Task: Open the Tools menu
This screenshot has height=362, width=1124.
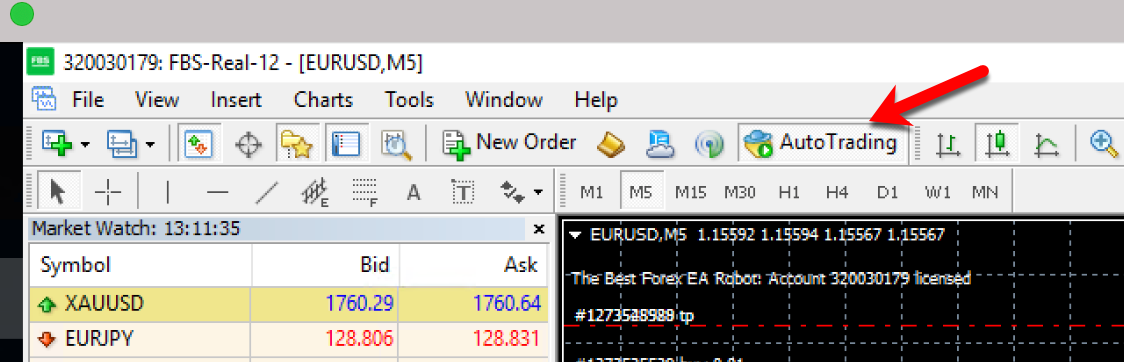Action: pos(409,100)
